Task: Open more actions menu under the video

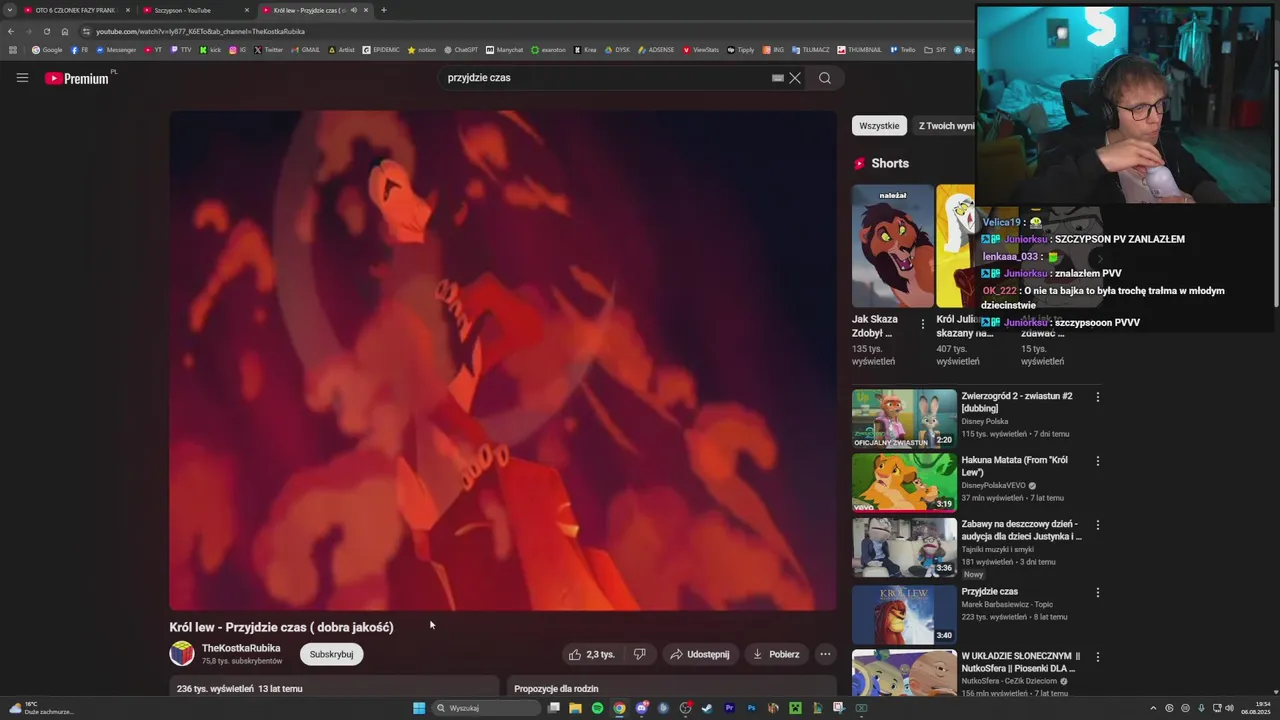Action: click(x=825, y=654)
